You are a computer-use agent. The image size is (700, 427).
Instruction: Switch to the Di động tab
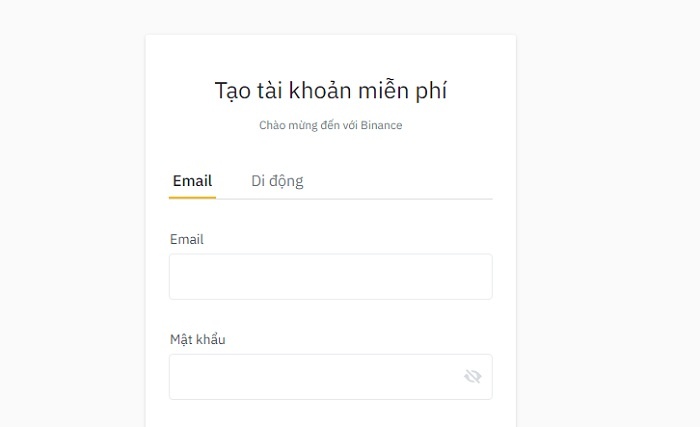point(277,181)
